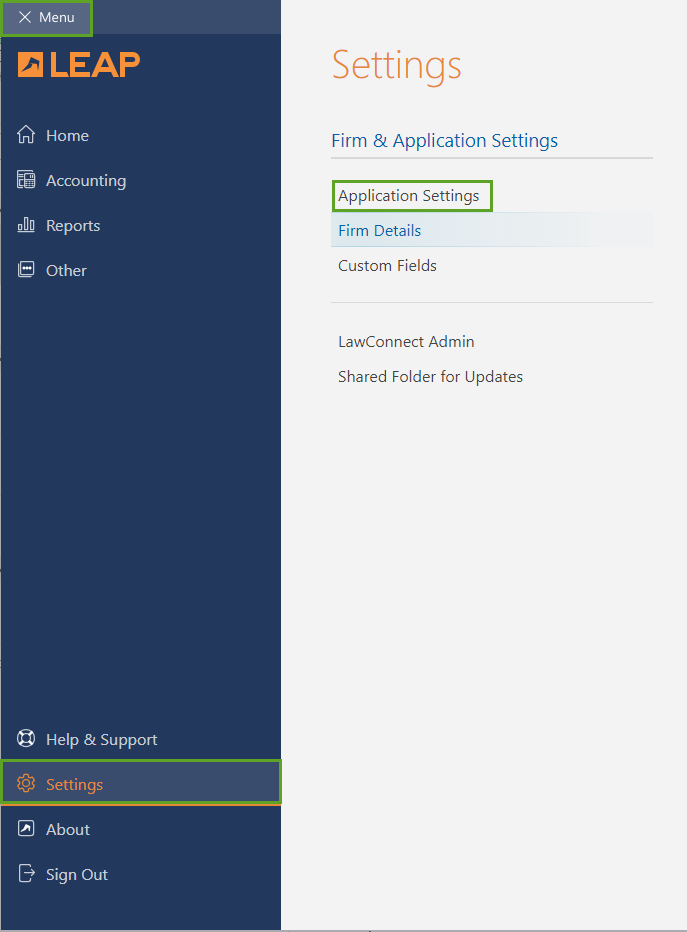Choose Shared Folder for Updates
The image size is (687, 932).
[430, 377]
